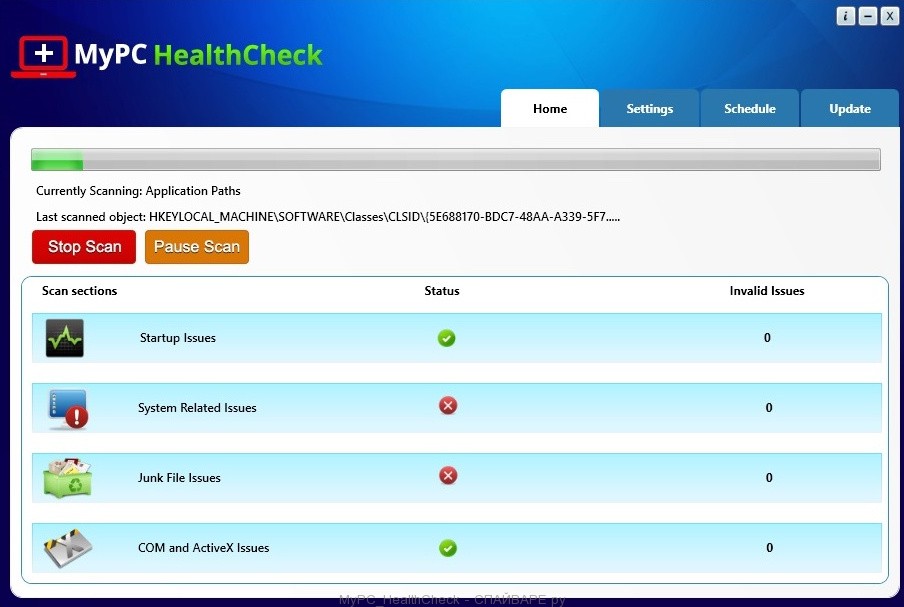Close the window with the X button
Image resolution: width=904 pixels, height=607 pixels.
[x=890, y=16]
